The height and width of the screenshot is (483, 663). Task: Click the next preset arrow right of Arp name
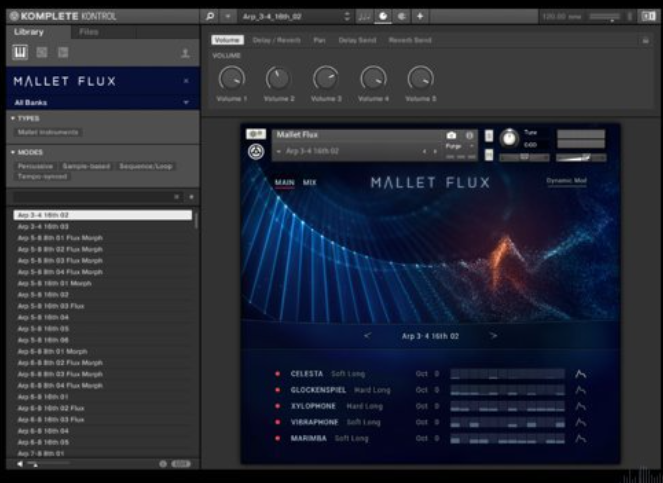coord(493,336)
